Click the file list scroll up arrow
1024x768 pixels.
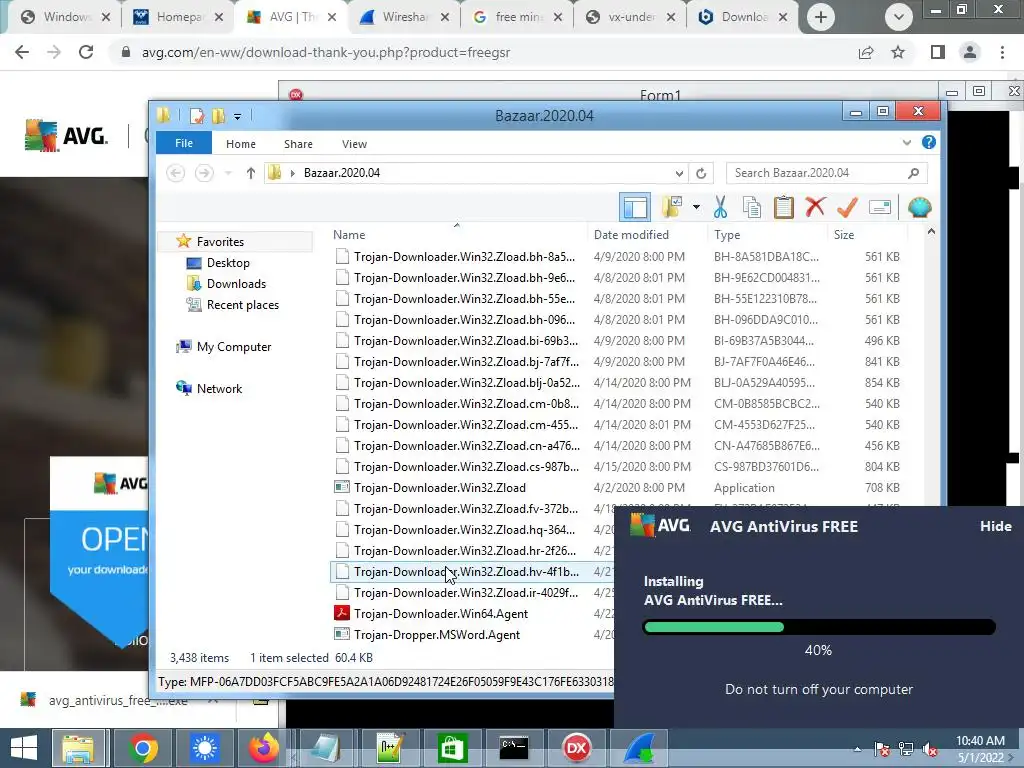point(931,232)
